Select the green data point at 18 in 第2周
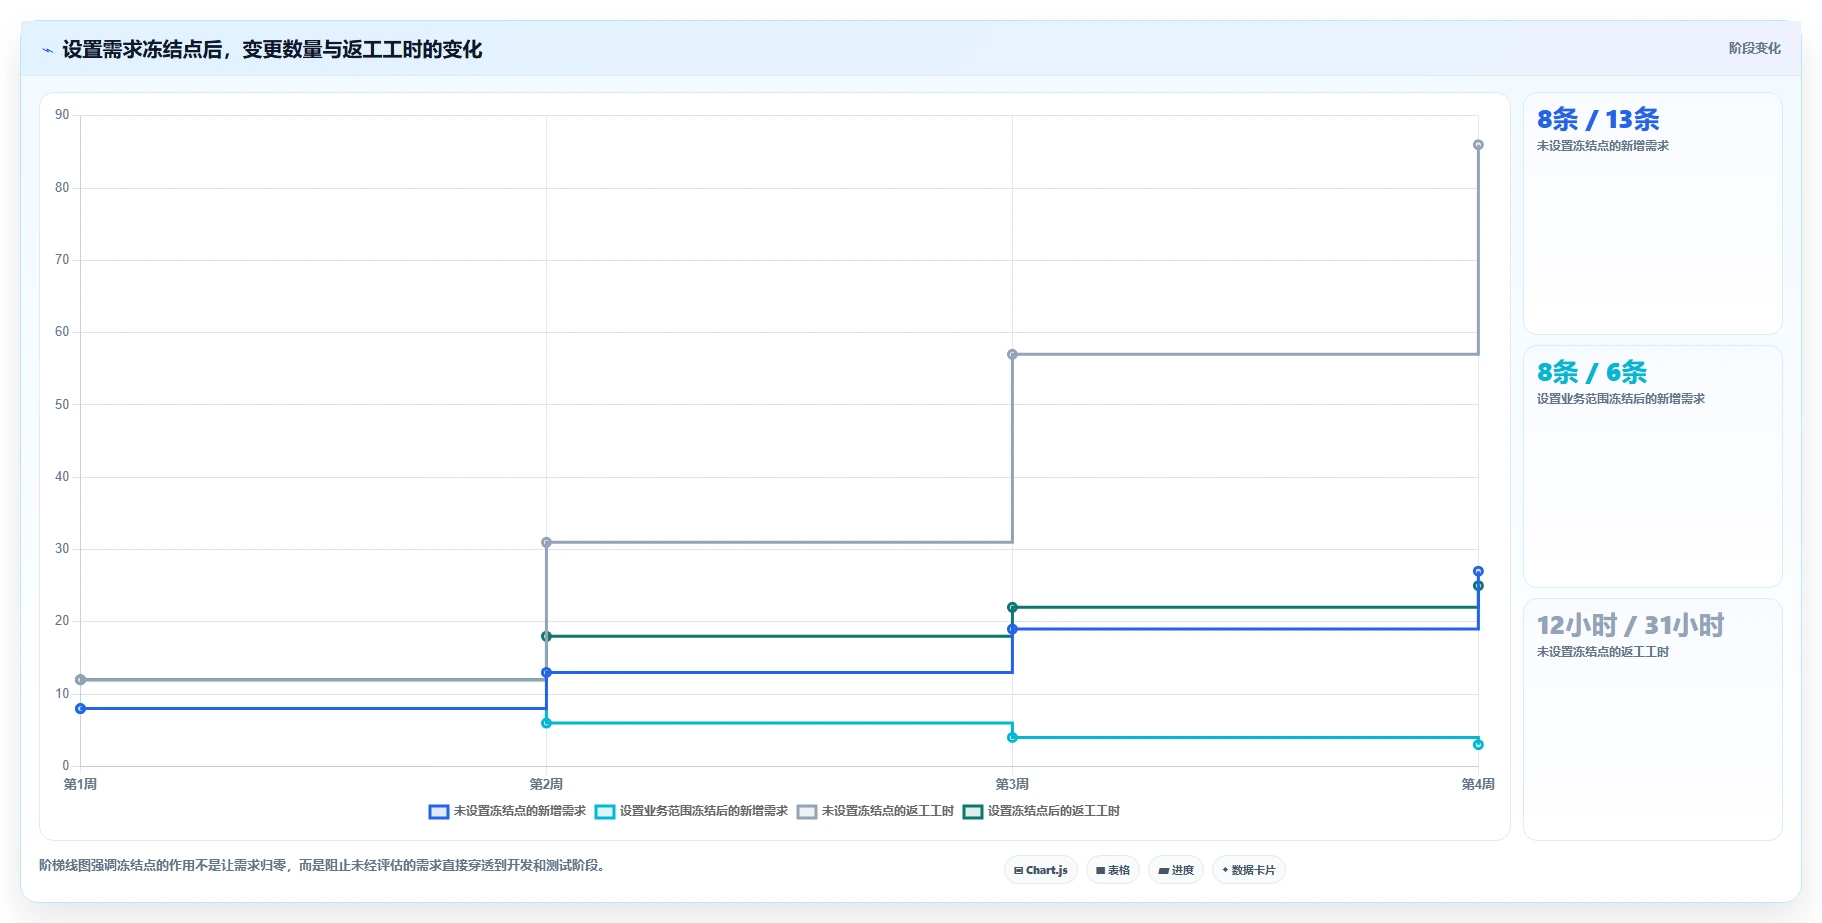The width and height of the screenshot is (1822, 923). click(546, 636)
